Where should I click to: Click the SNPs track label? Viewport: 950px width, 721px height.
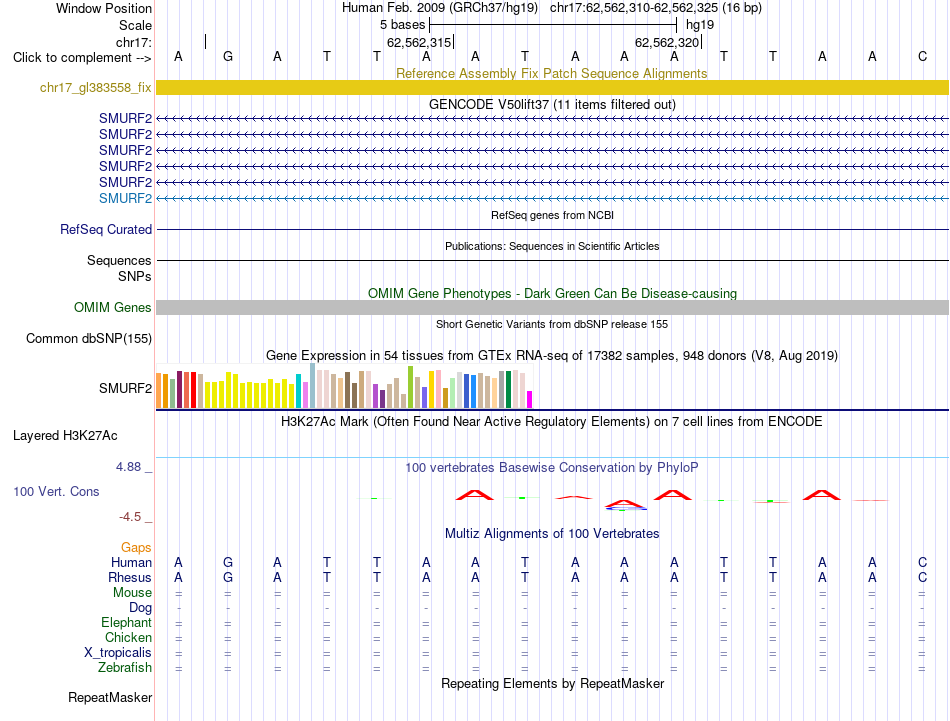coord(135,276)
